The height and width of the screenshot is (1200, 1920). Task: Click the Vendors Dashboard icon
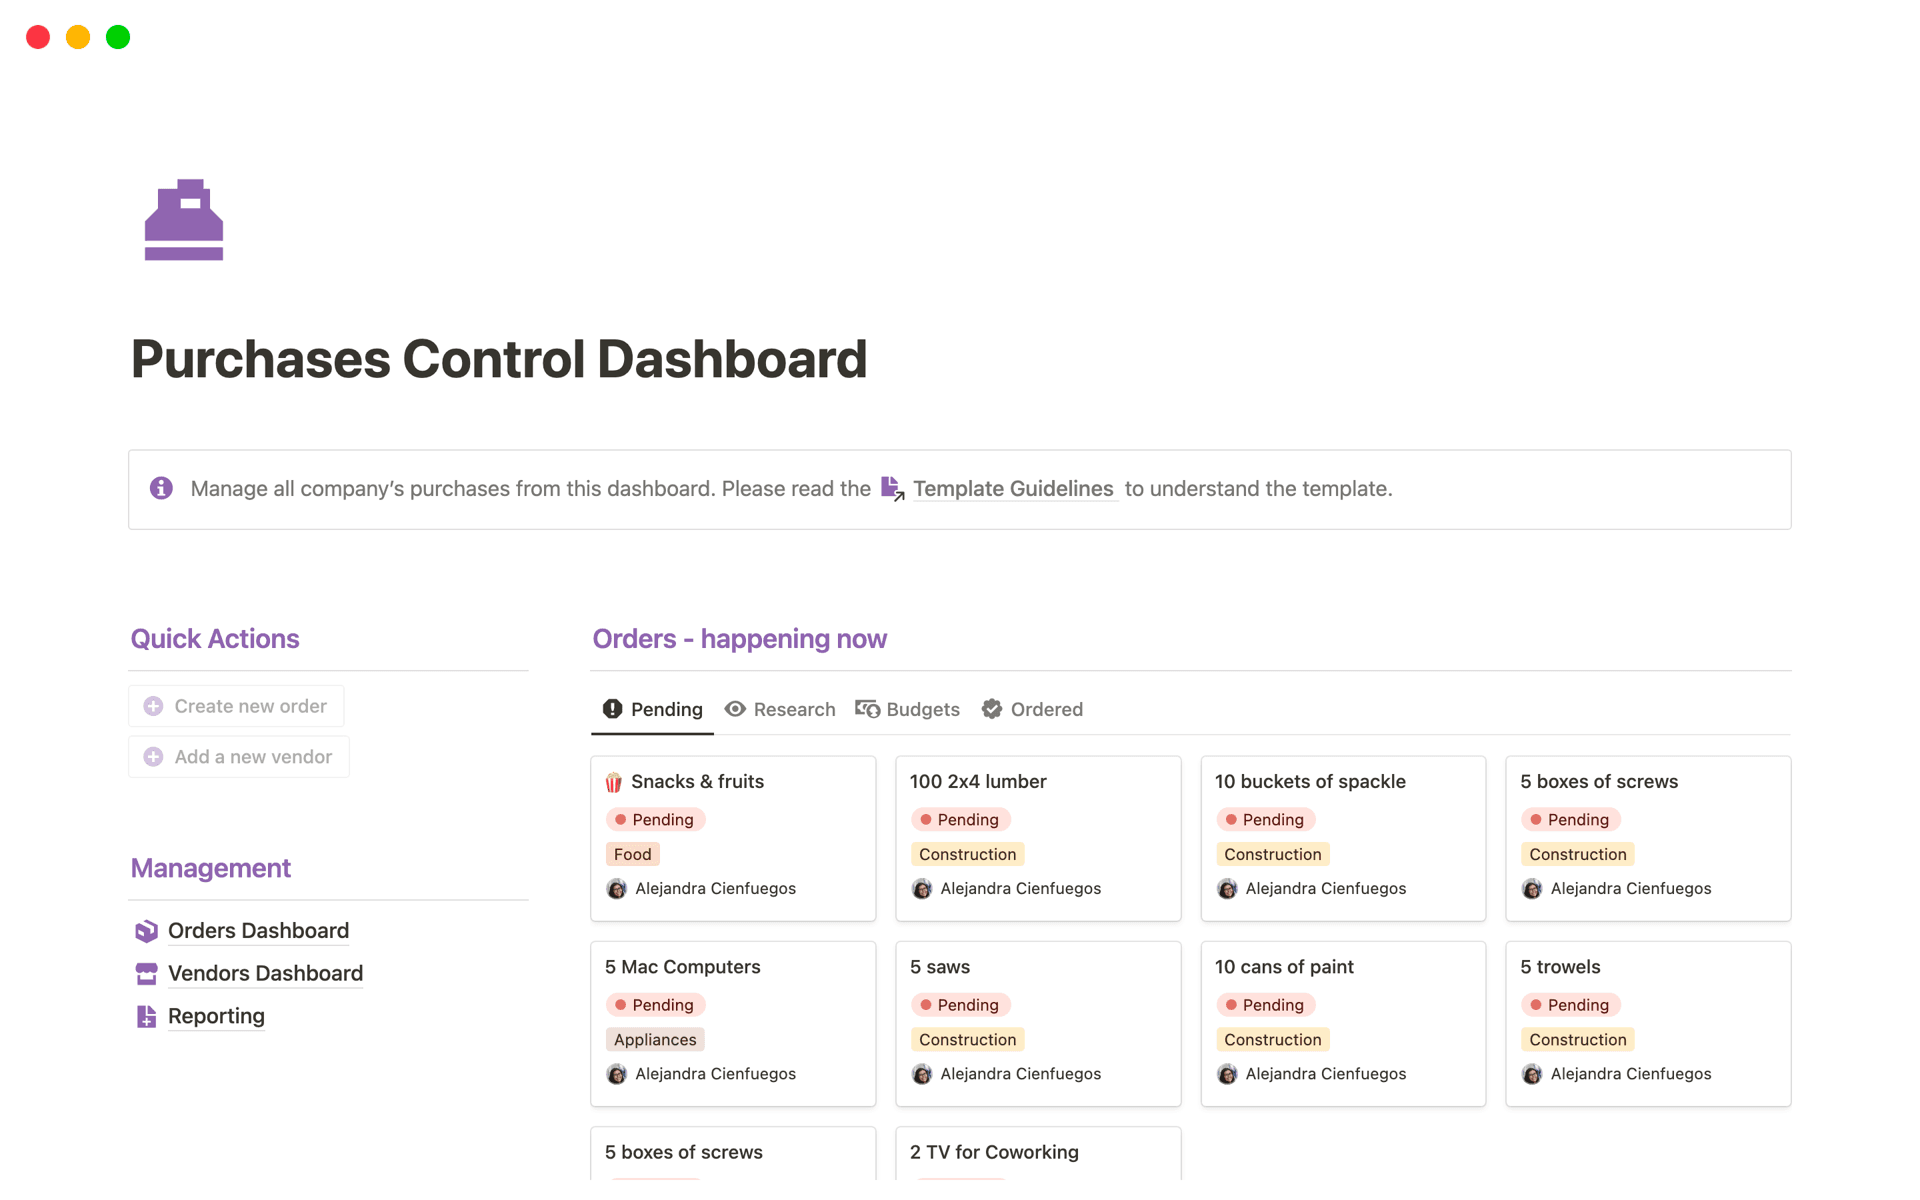[x=146, y=973]
